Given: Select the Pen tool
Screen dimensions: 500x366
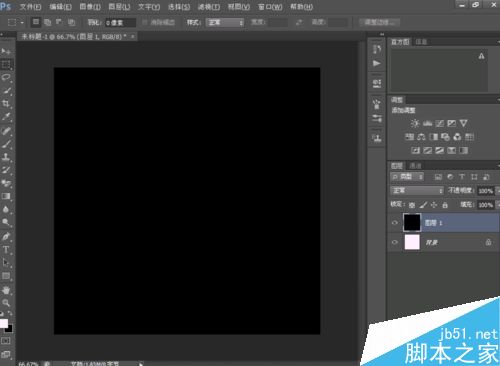Looking at the screenshot, I should point(6,236).
